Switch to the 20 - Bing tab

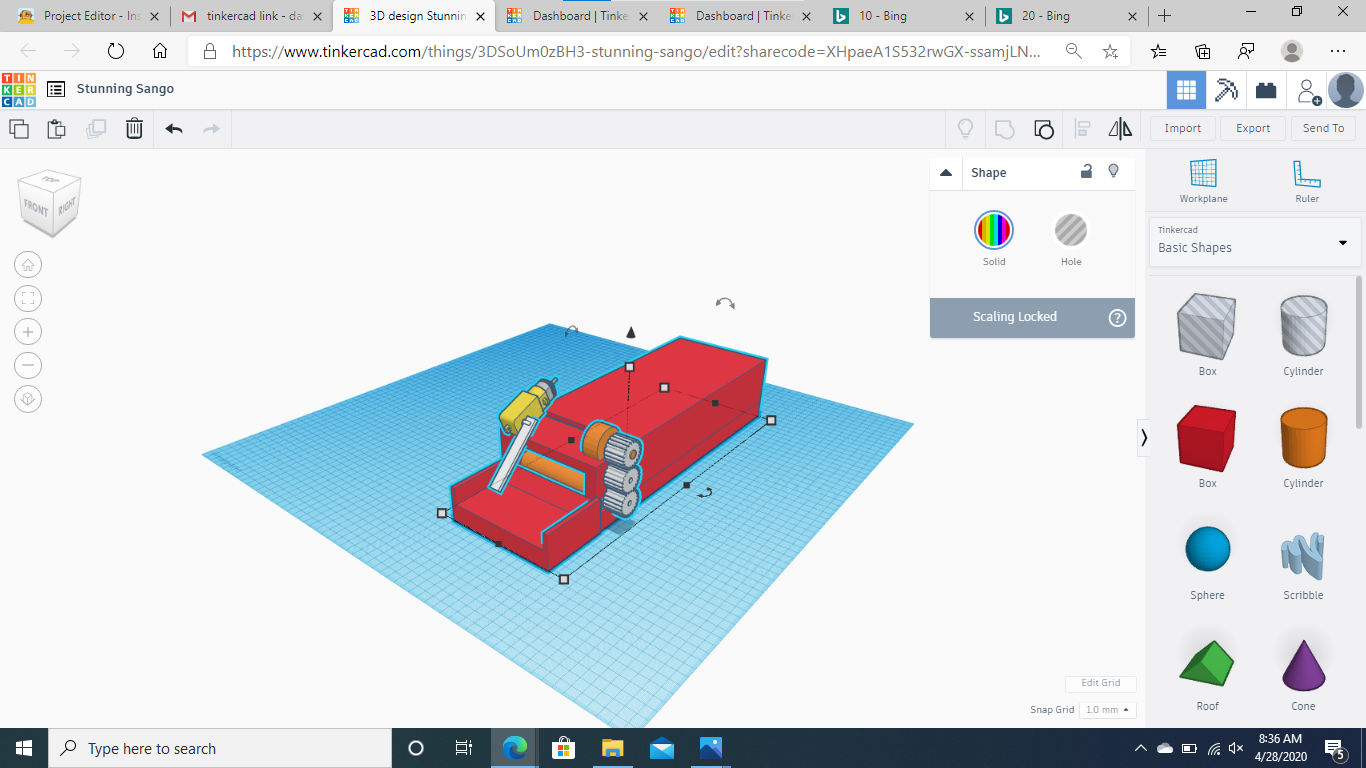[x=1066, y=16]
